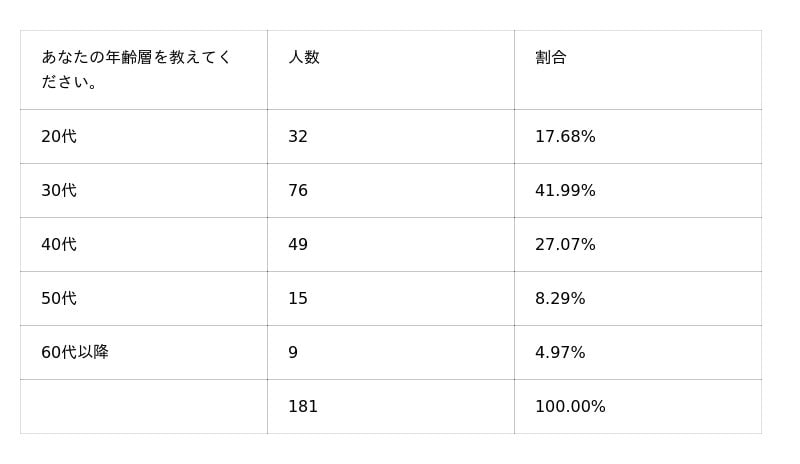Select the cell showing 9 people
The image size is (800, 464).
point(293,353)
